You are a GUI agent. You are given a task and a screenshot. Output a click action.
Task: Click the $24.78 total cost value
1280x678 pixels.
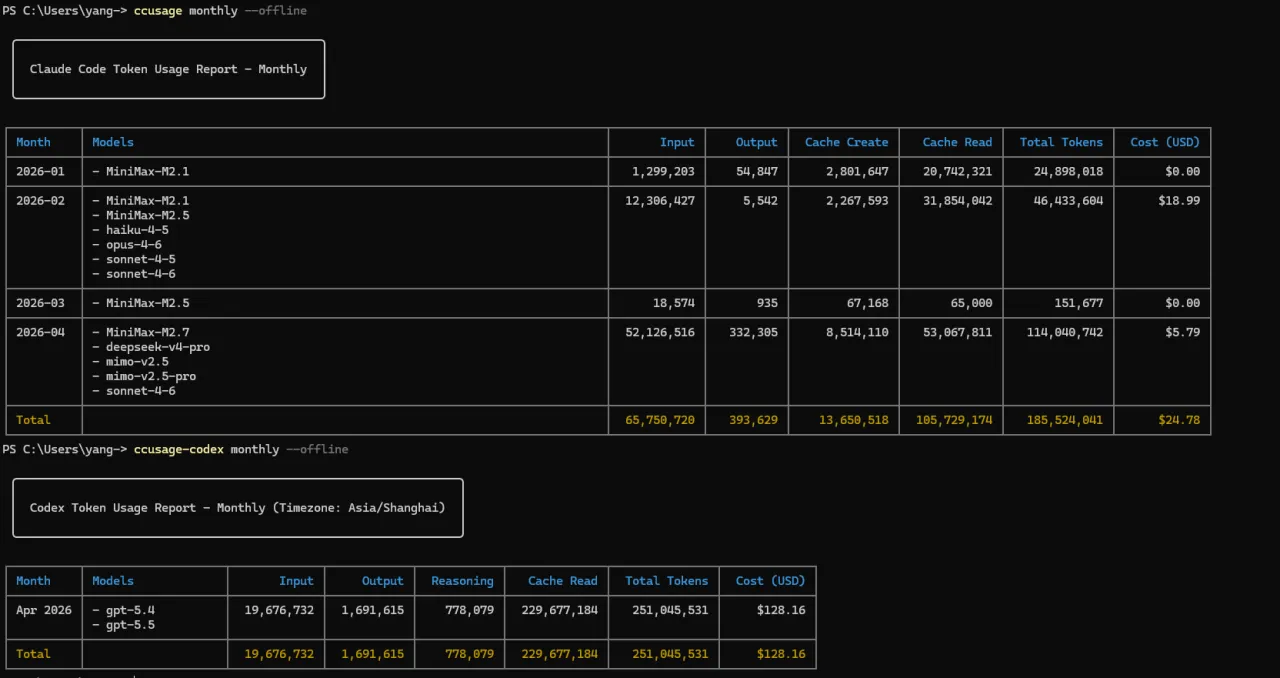coord(1179,420)
